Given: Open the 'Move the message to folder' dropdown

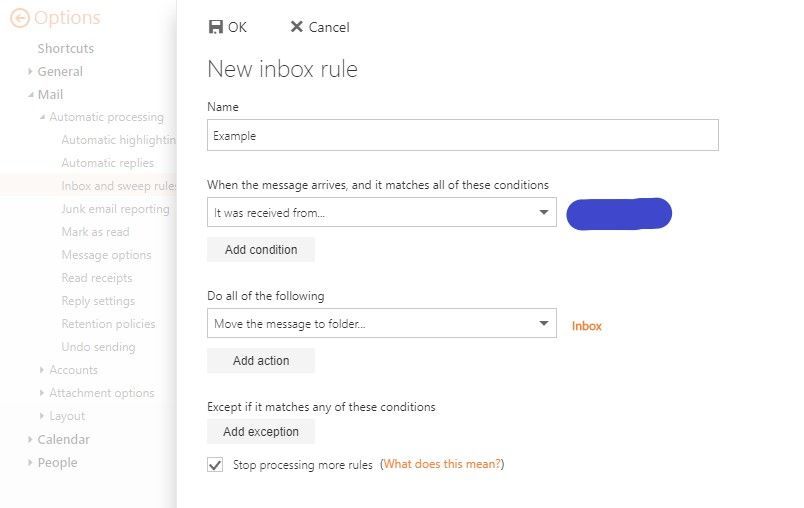Looking at the screenshot, I should (x=381, y=323).
